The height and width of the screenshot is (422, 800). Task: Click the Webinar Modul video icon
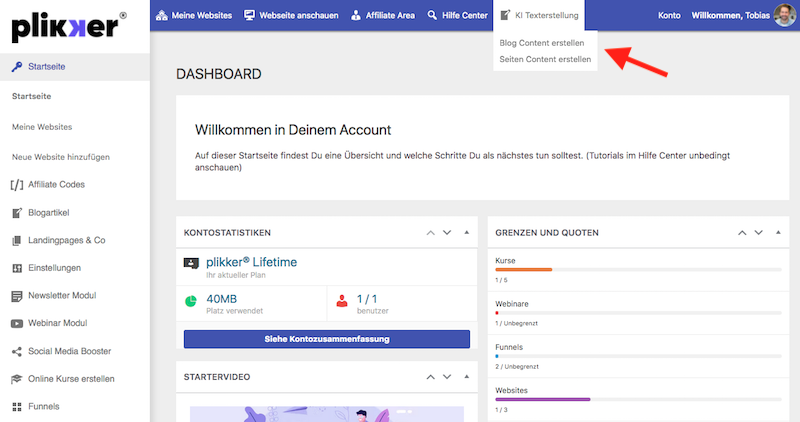point(17,324)
